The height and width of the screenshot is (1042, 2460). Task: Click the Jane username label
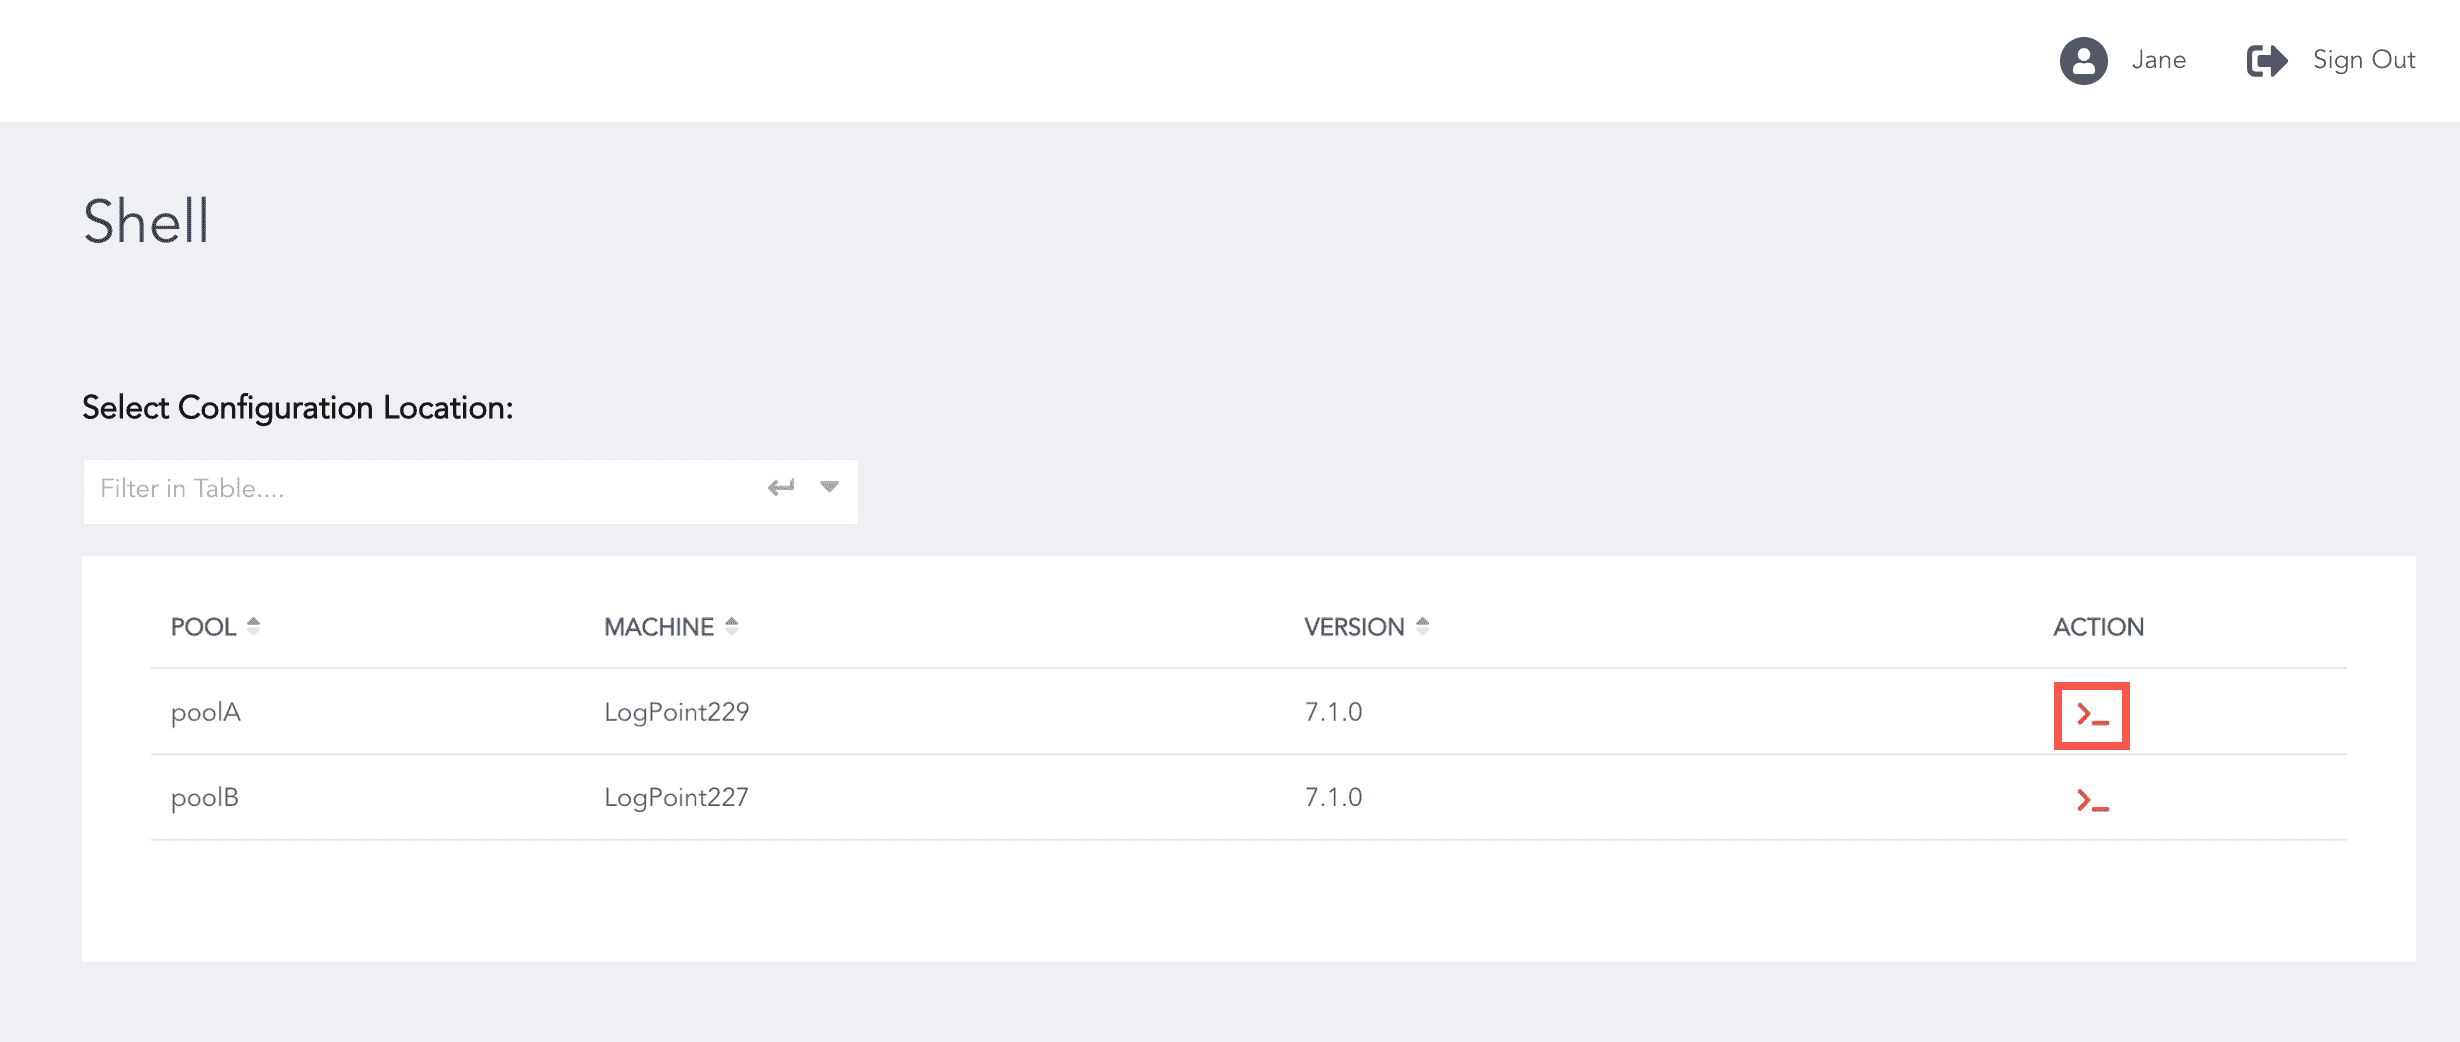2158,60
